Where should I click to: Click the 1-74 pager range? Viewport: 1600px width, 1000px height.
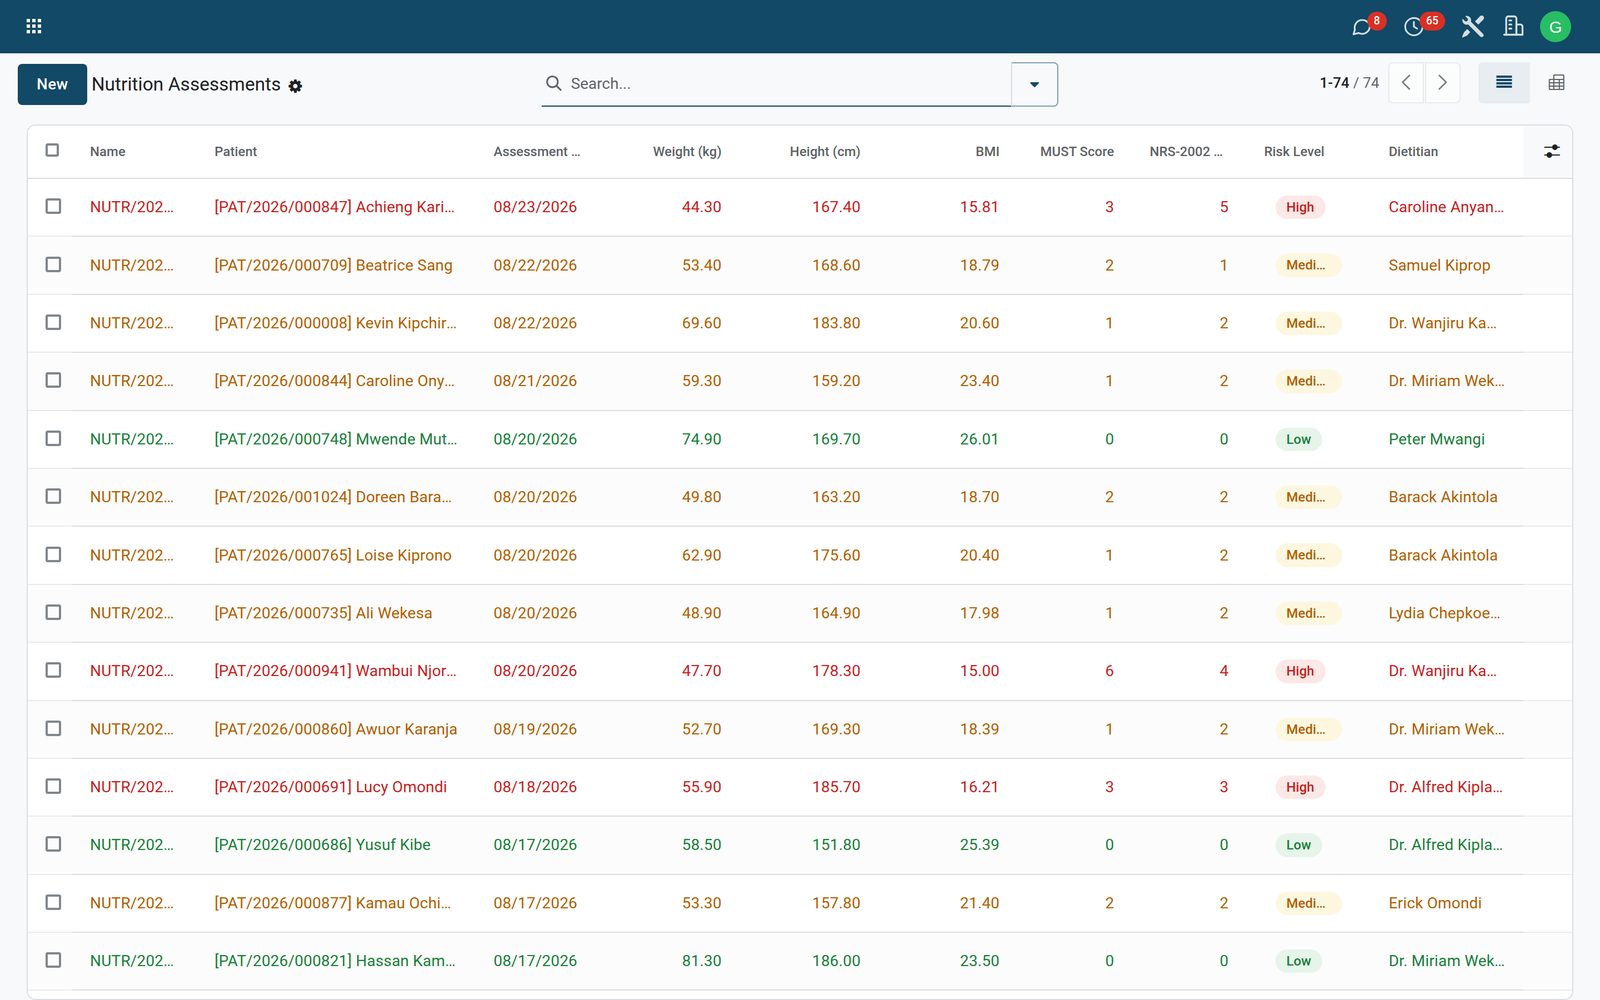click(1334, 83)
